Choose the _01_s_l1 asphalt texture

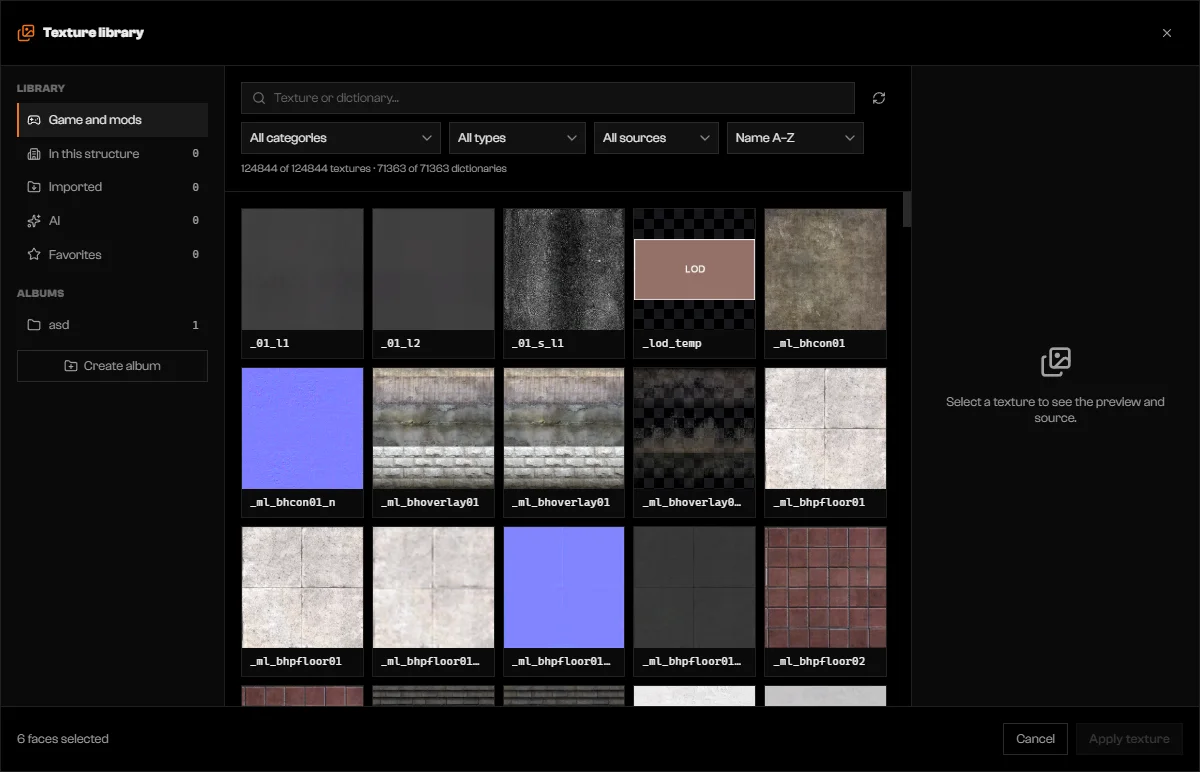[x=564, y=283]
